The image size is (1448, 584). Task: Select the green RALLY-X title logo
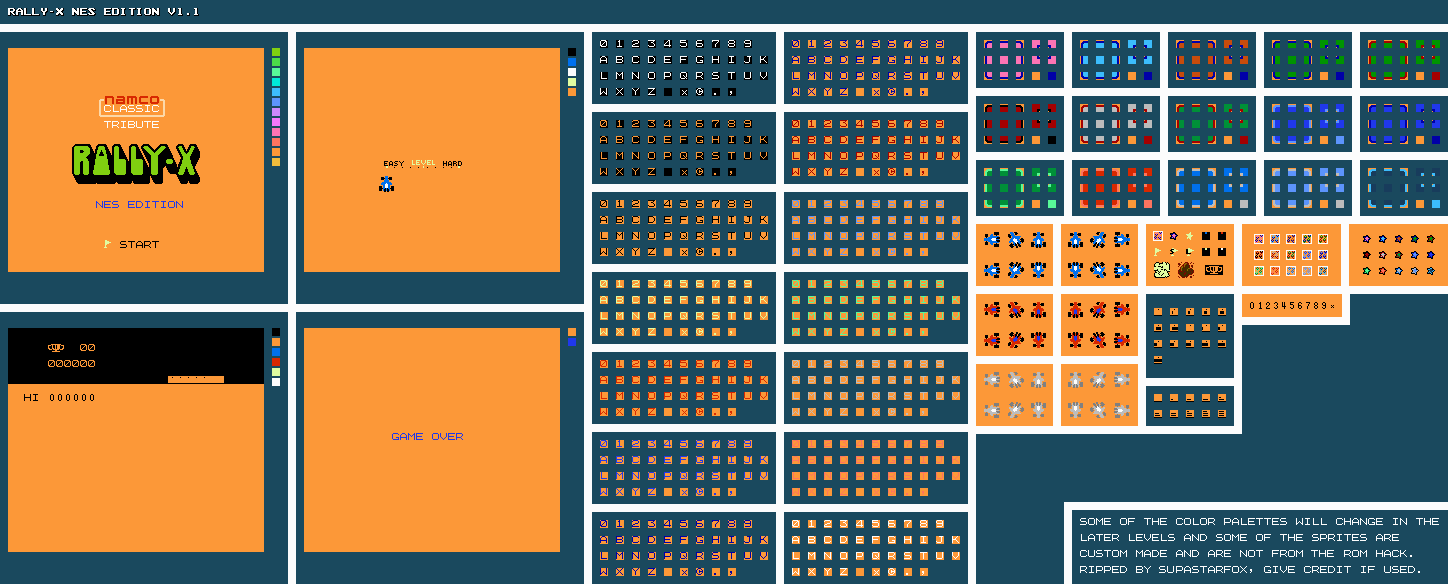136,165
